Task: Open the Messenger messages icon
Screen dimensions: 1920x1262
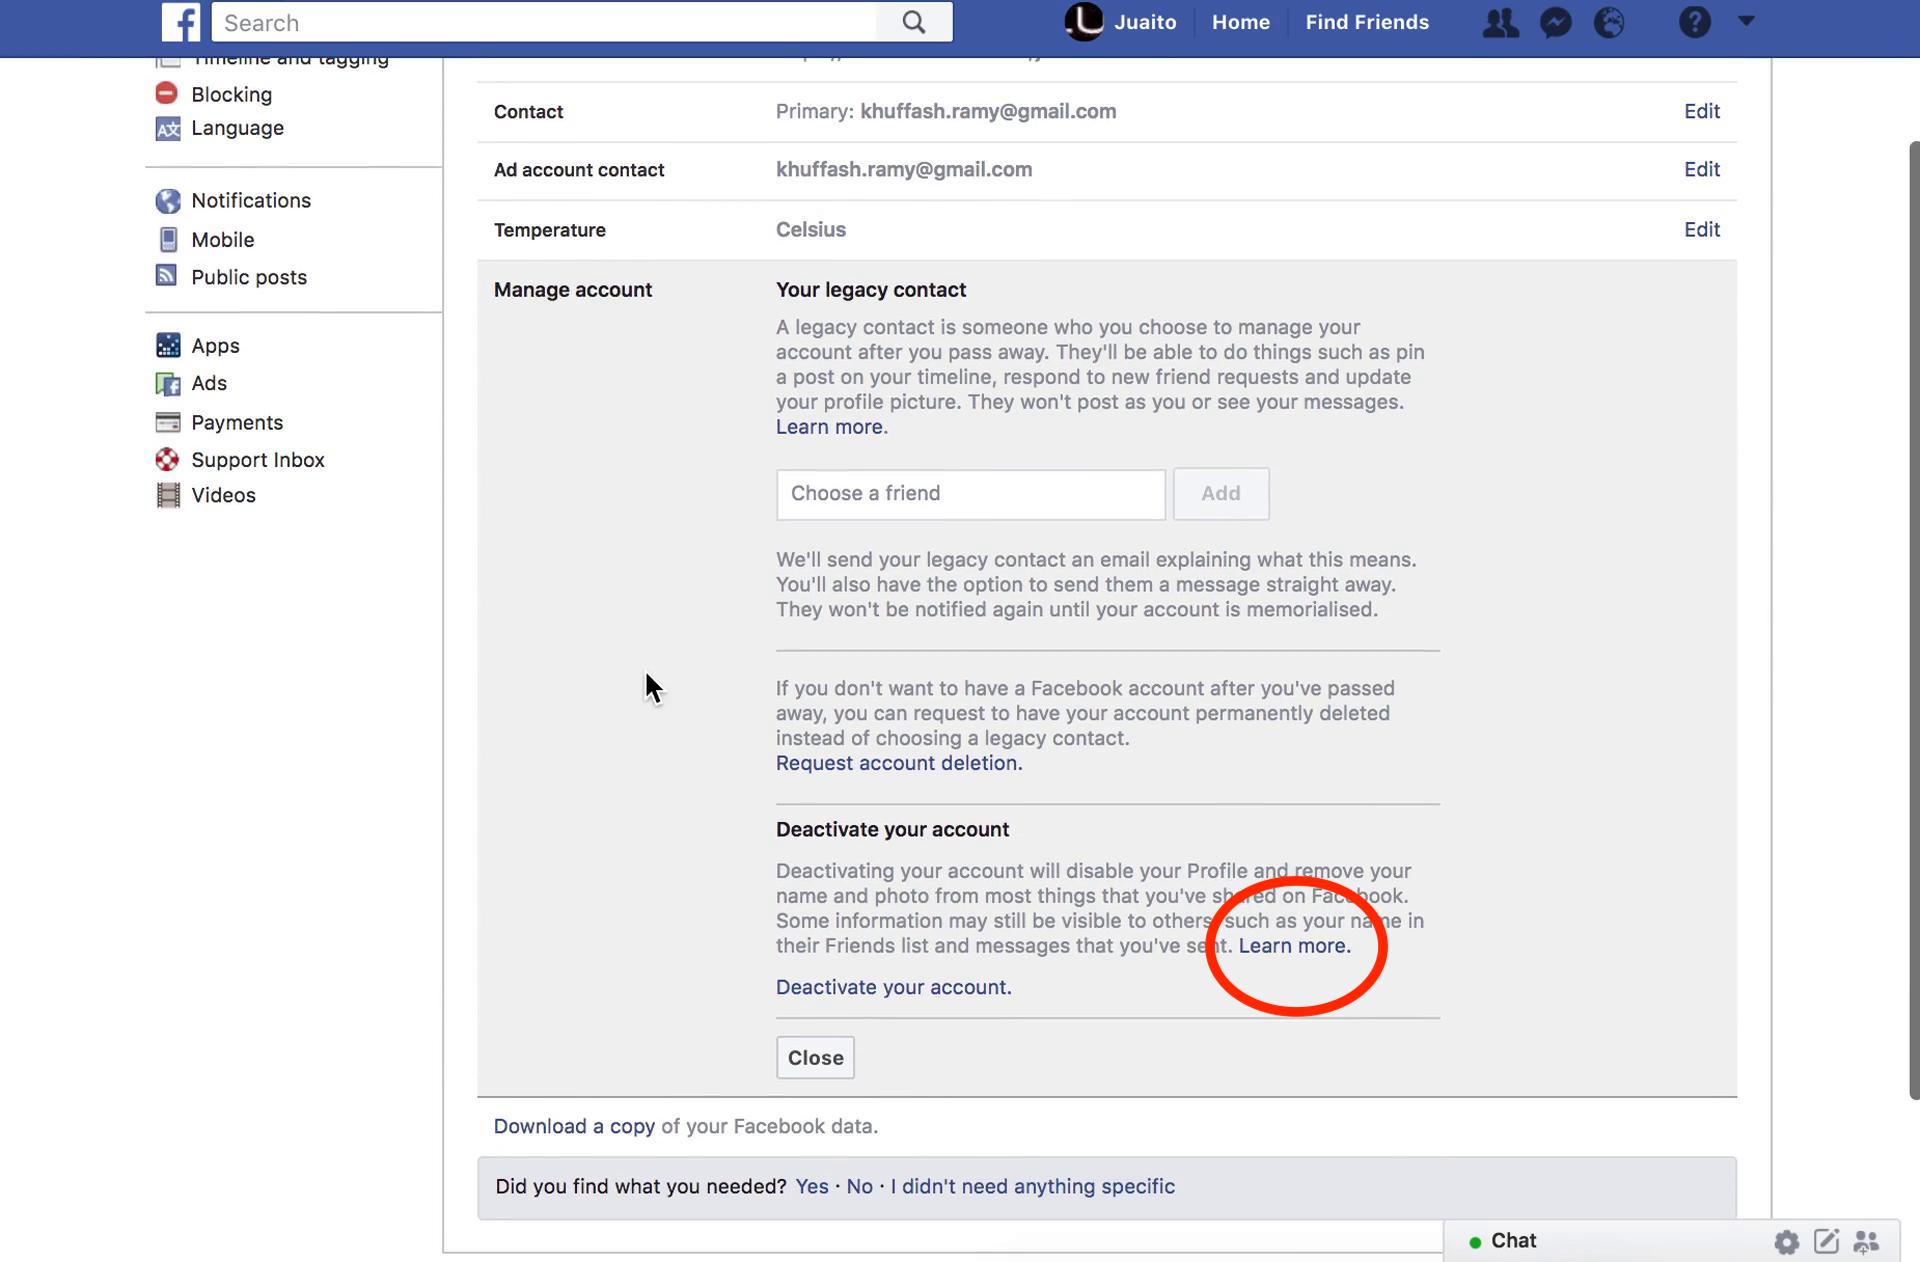Action: coord(1556,22)
